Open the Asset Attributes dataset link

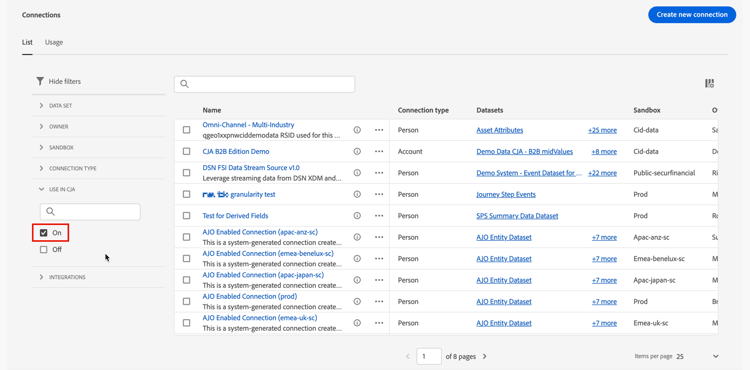click(x=499, y=130)
